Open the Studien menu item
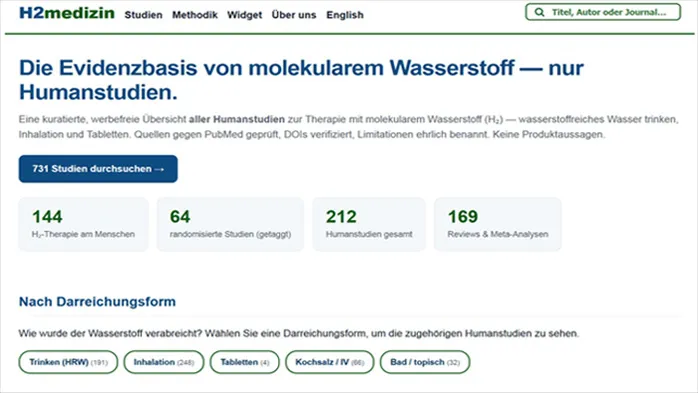This screenshot has height=393, width=698. tap(143, 15)
